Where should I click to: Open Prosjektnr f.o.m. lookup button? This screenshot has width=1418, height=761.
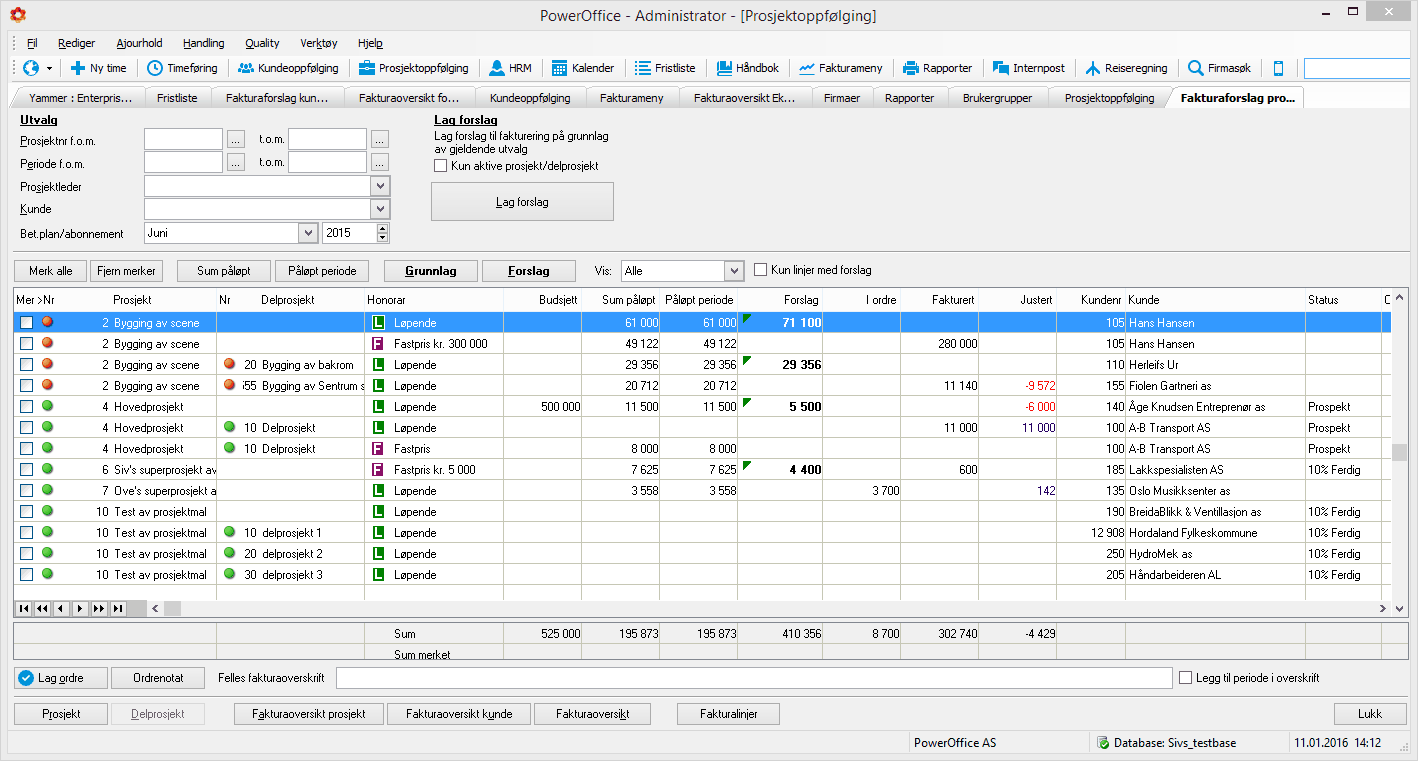coord(236,140)
